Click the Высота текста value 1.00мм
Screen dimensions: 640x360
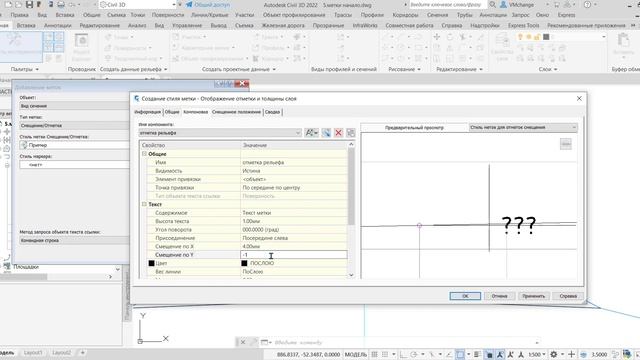294,221
